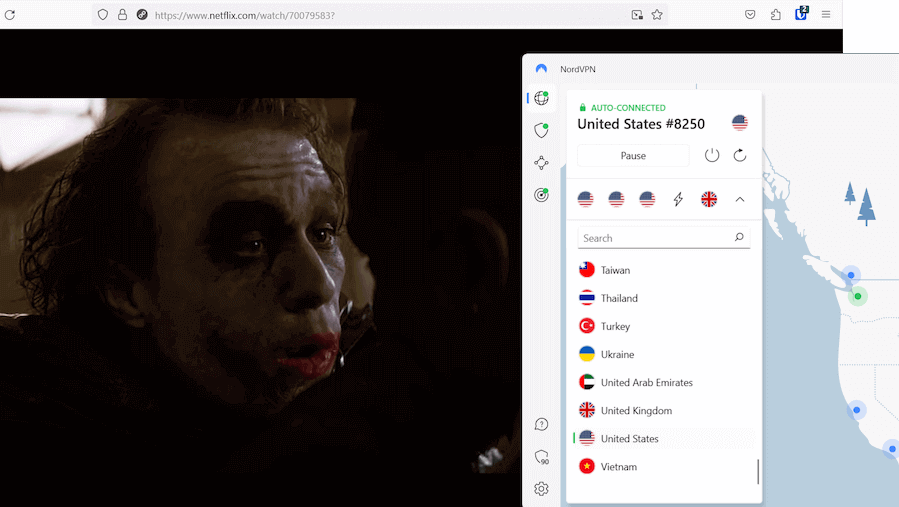This screenshot has width=899, height=507.
Task: Select United States in the country list
Action: click(664, 439)
